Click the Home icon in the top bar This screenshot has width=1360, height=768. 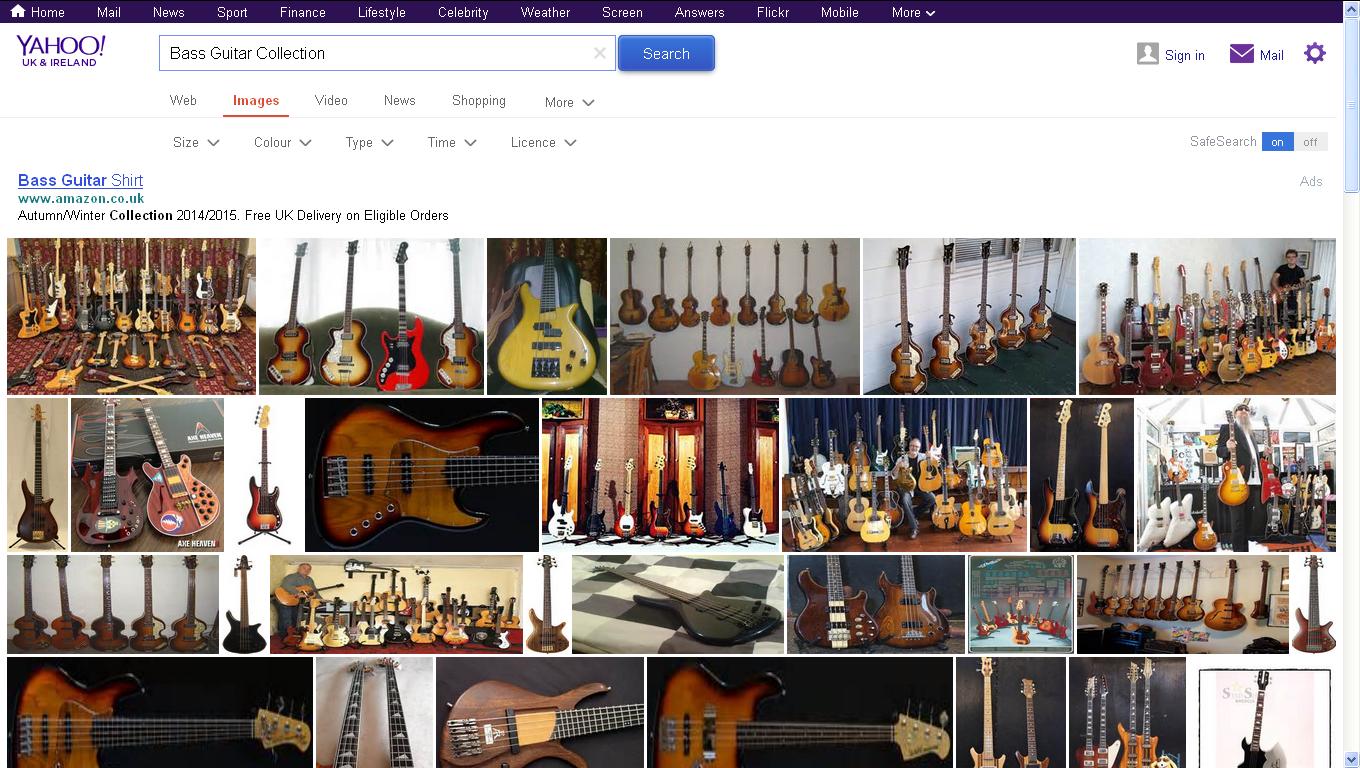[x=20, y=12]
